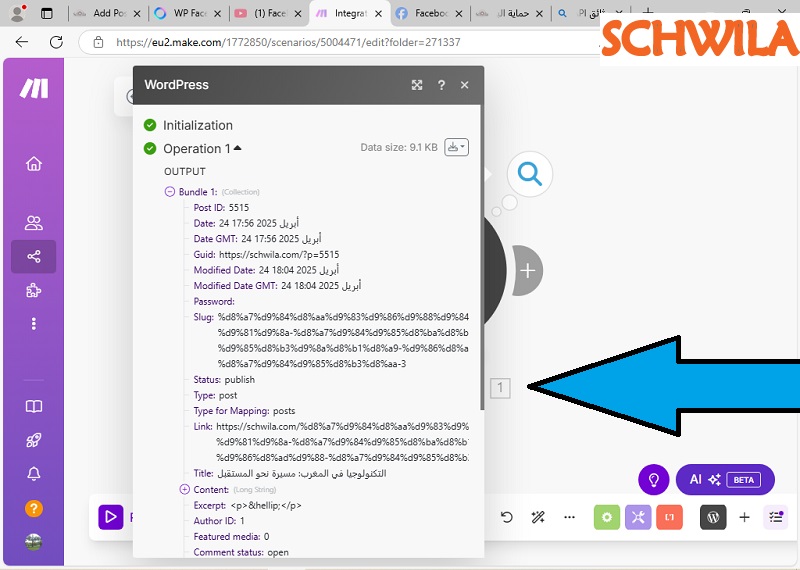Select the Scenarios share icon in sidebar
Viewport: 800px width, 570px height.
(x=34, y=256)
